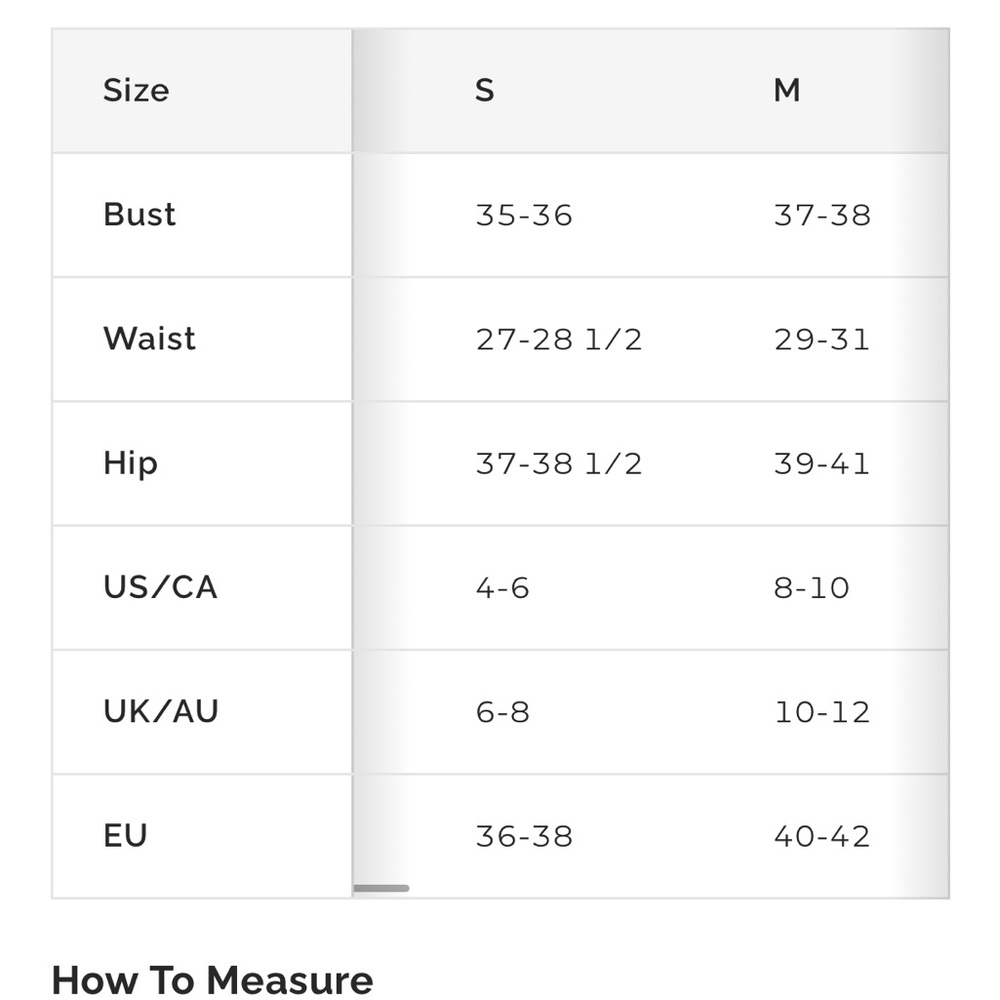Click the 29-31 waist measurement

[822, 339]
